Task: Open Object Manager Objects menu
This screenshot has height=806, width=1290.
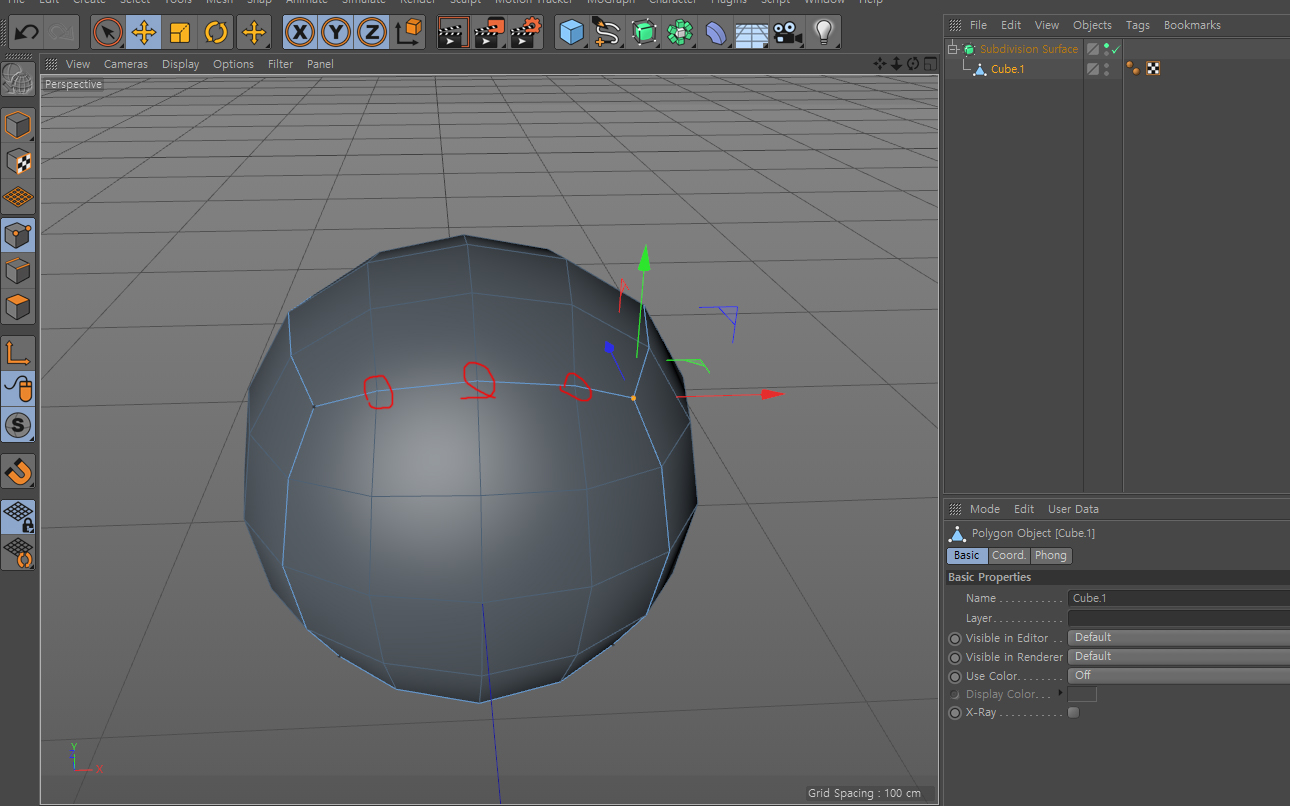Action: click(x=1092, y=25)
